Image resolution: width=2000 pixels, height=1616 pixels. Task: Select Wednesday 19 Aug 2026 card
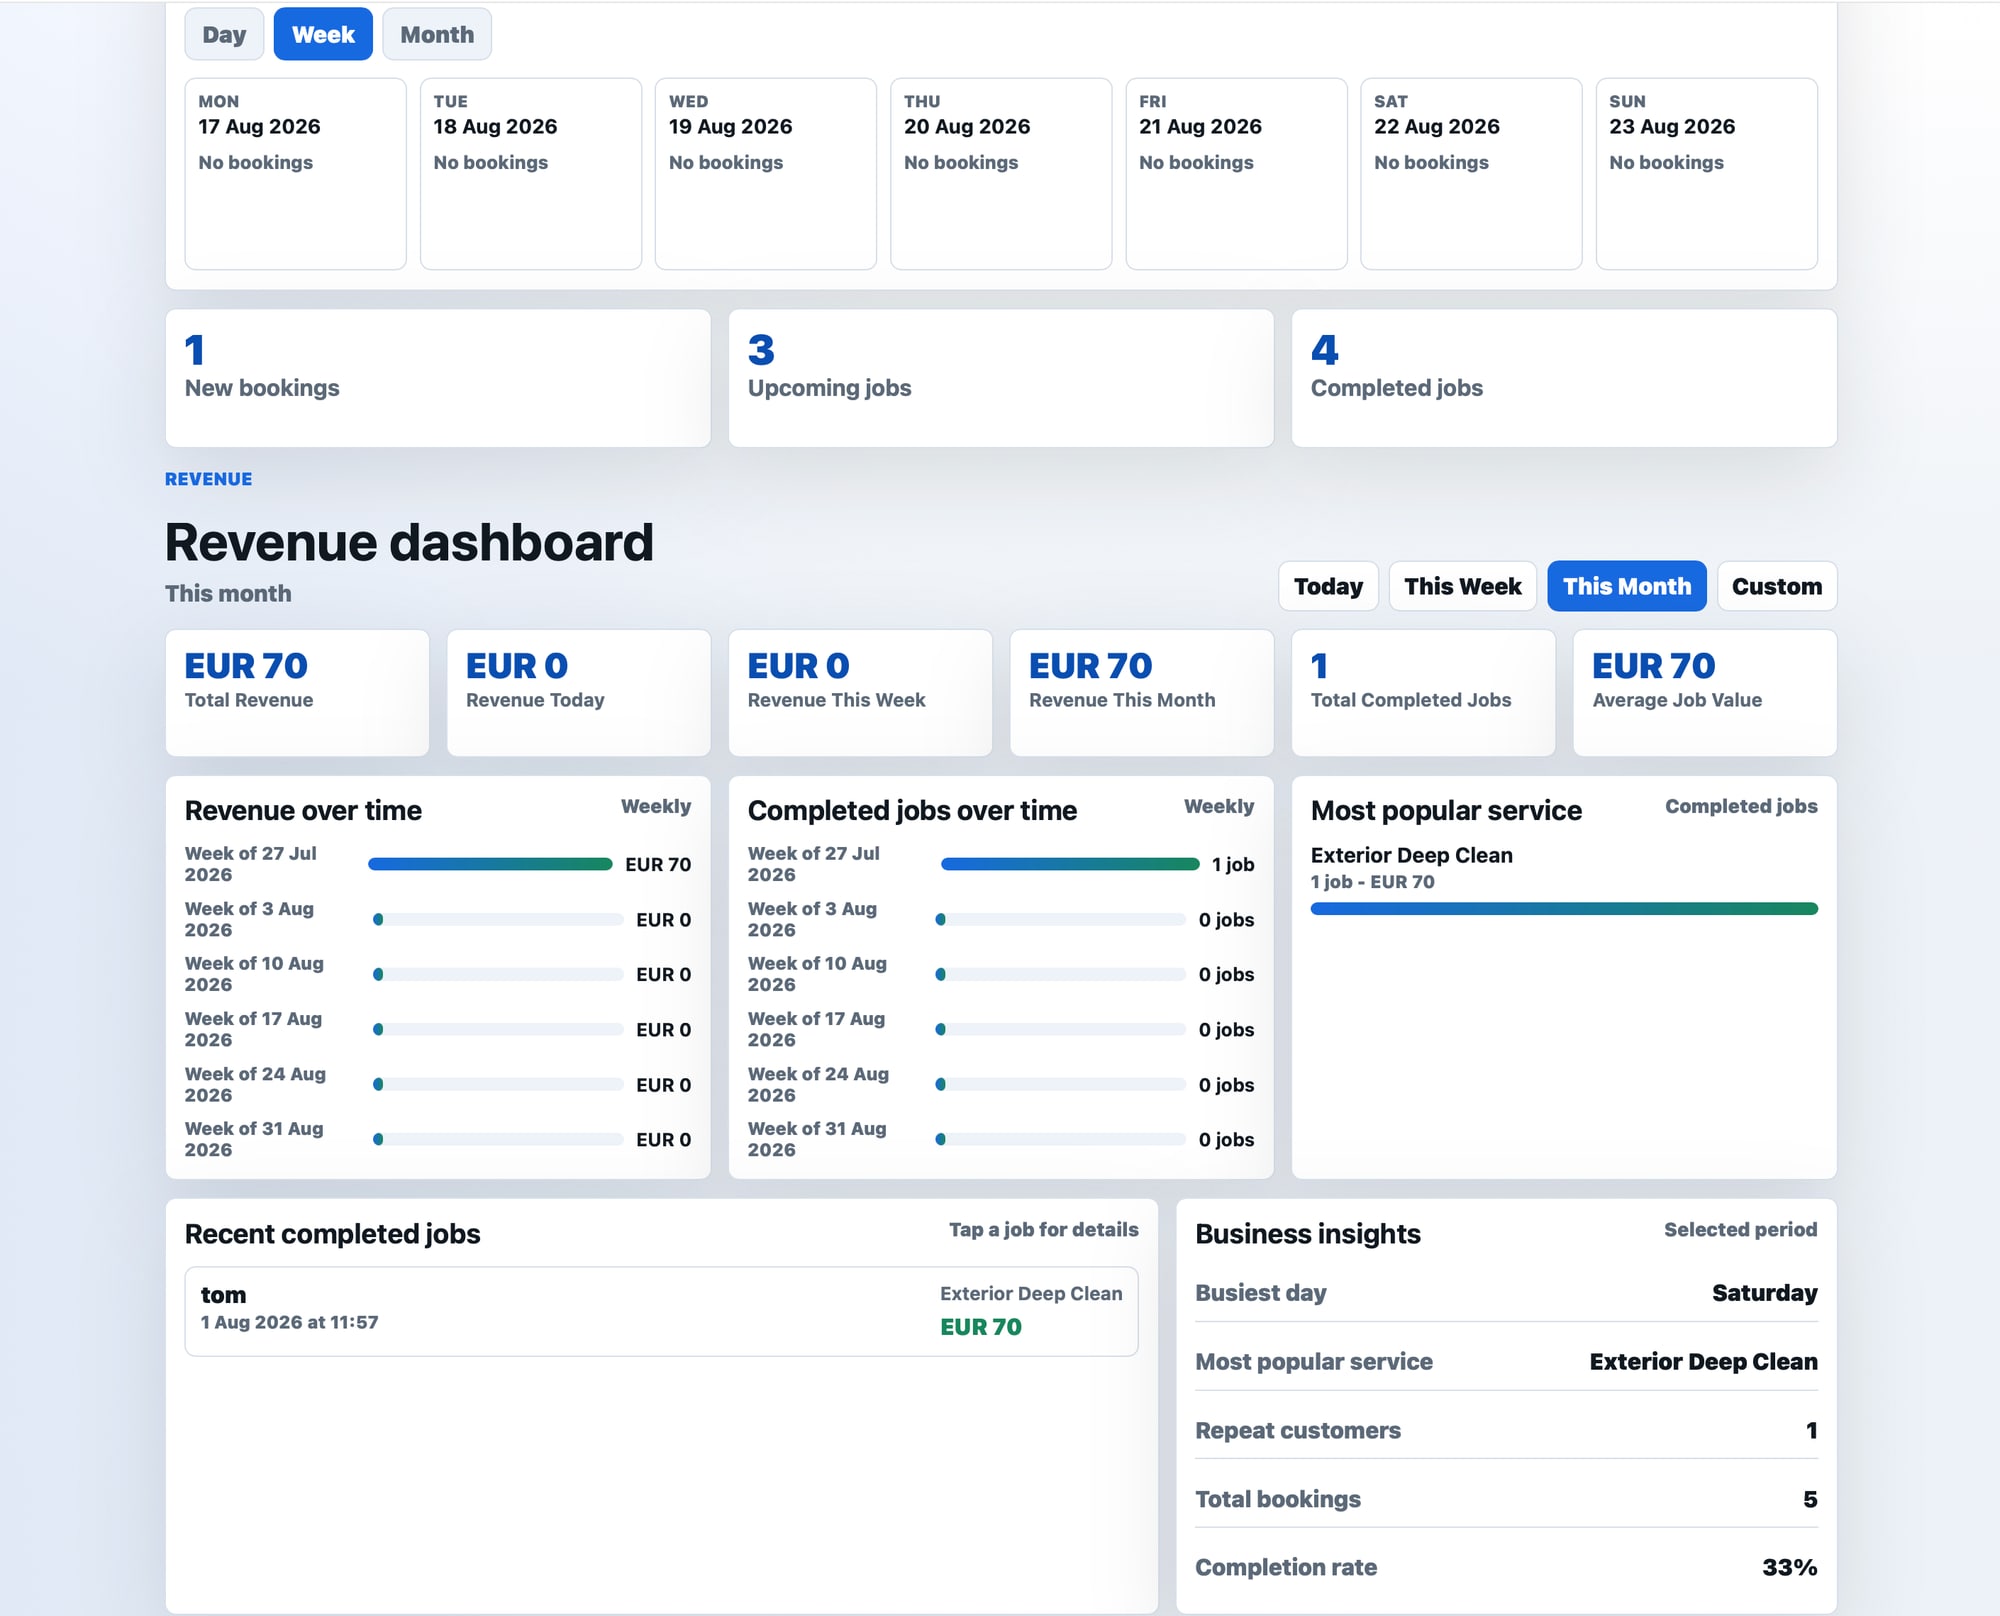click(766, 174)
